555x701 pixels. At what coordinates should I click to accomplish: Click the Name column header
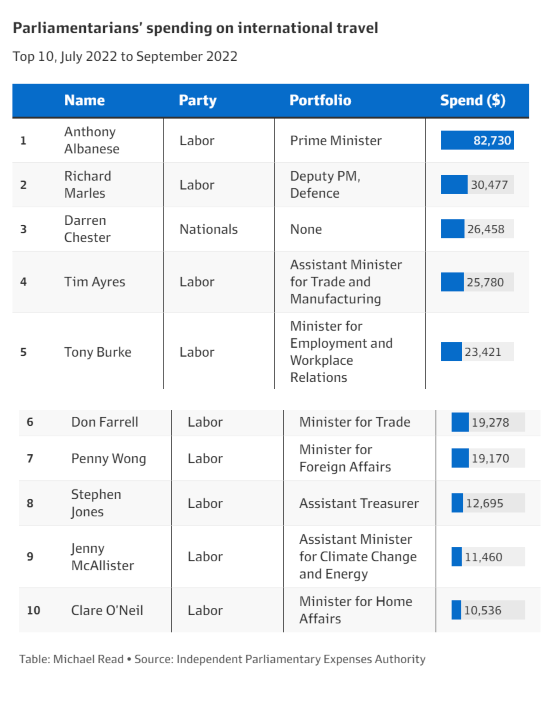[x=85, y=100]
